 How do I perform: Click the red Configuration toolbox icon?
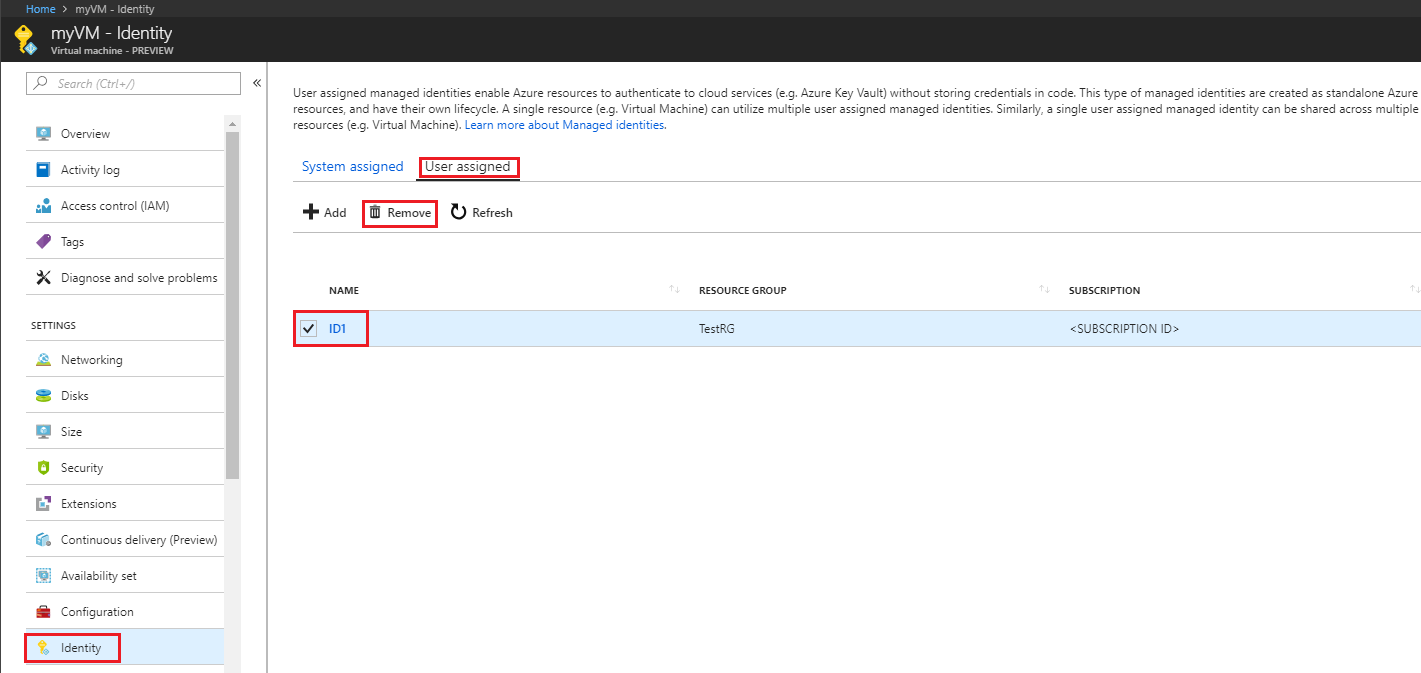point(43,612)
